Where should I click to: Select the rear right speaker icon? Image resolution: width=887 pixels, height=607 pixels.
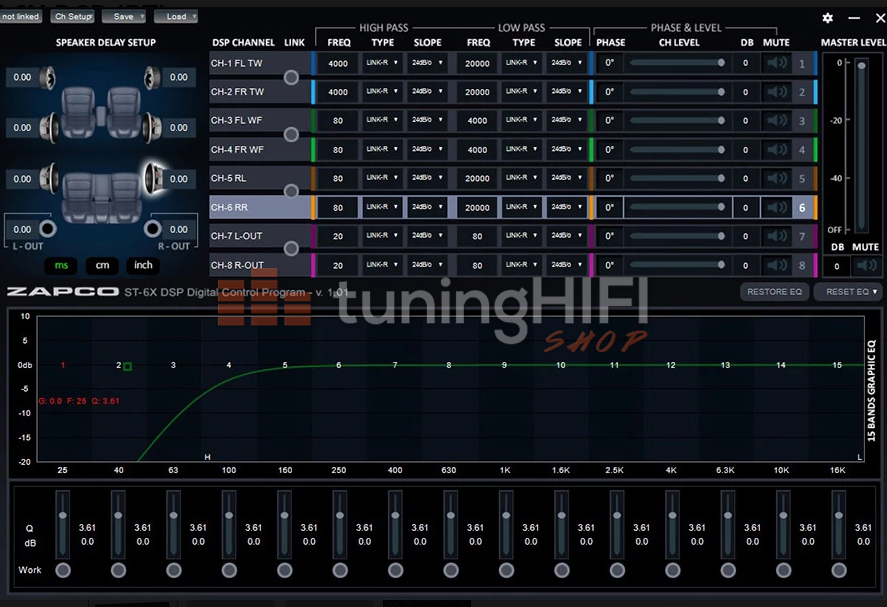(x=151, y=179)
